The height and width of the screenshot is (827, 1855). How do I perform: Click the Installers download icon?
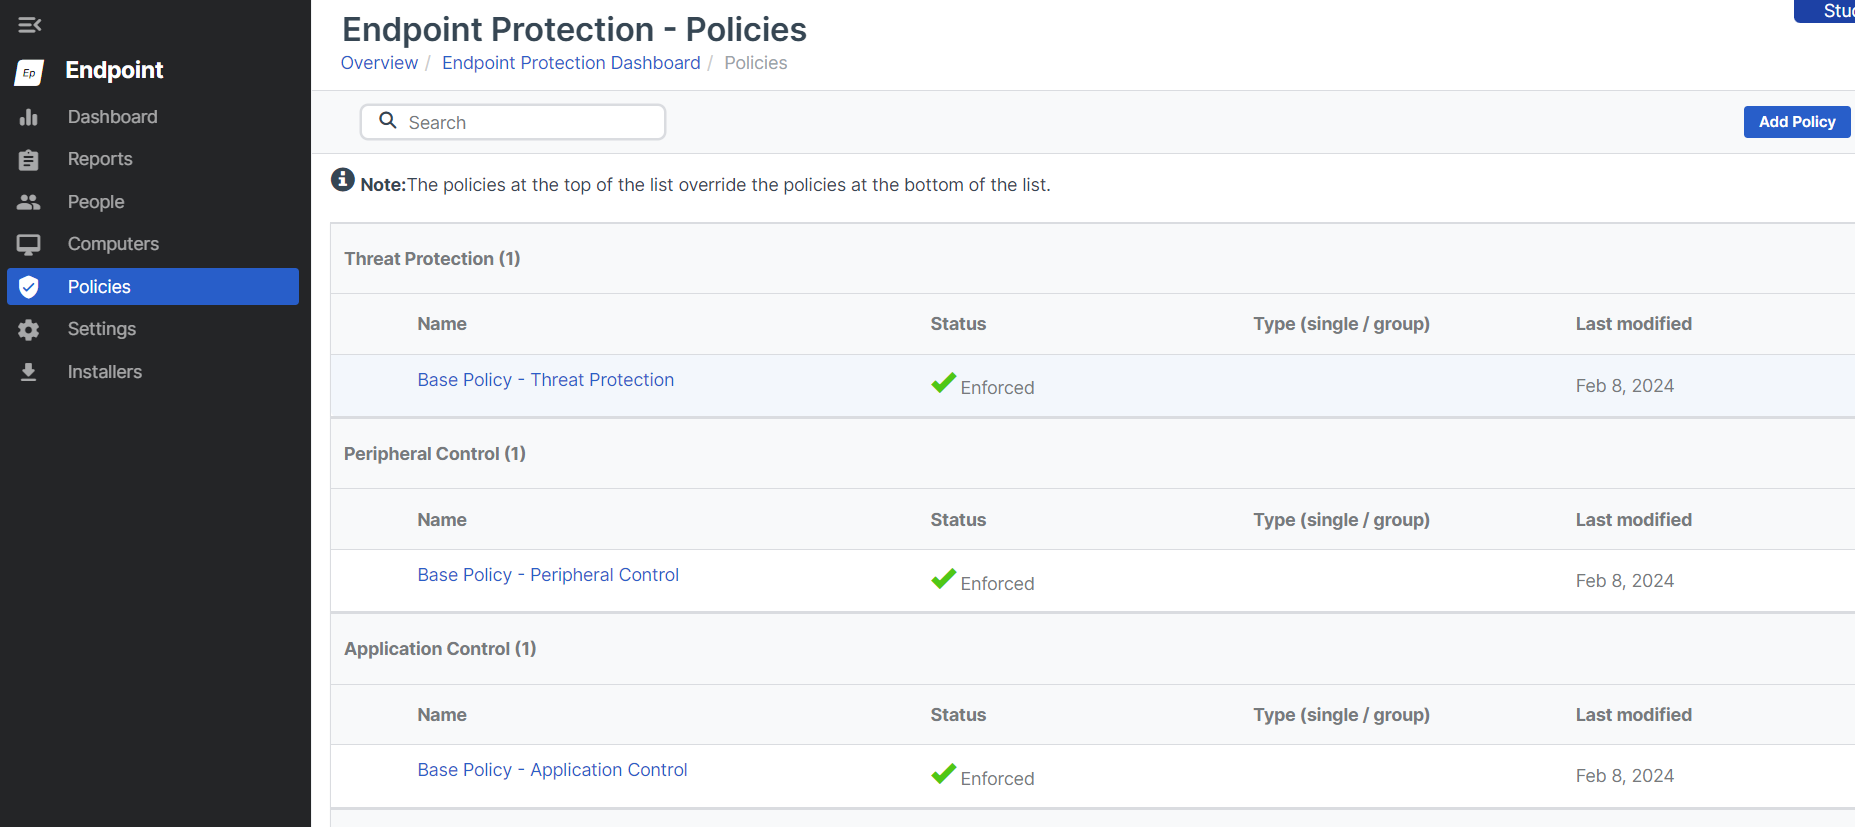click(x=29, y=372)
